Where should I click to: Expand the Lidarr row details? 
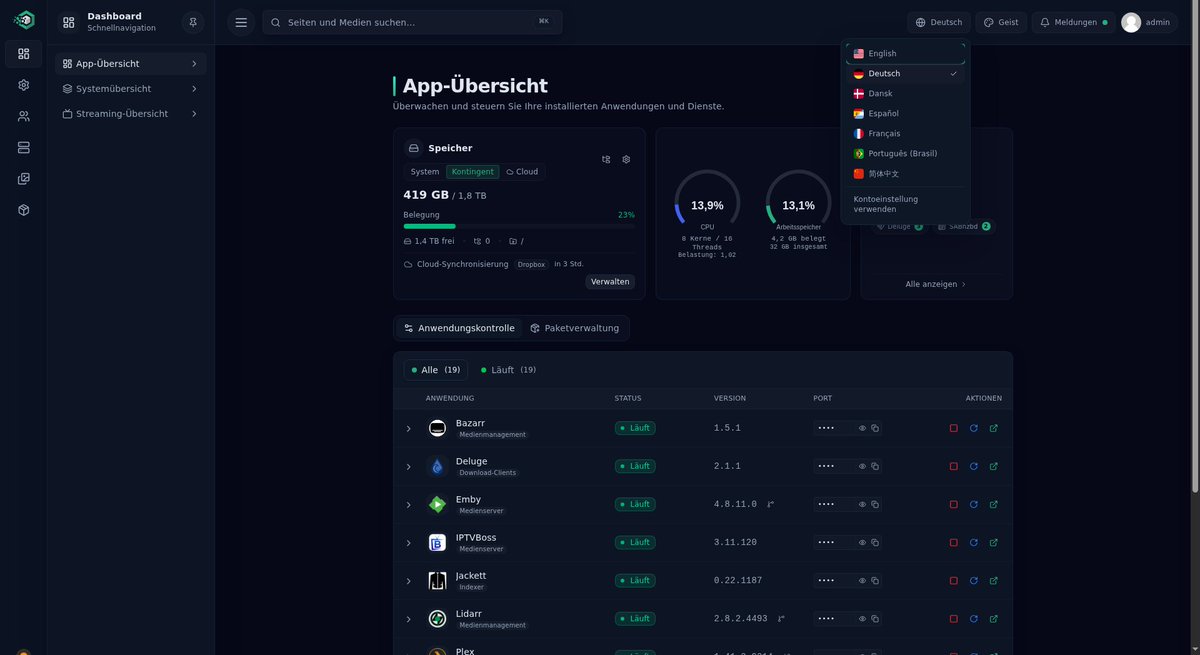coord(408,619)
